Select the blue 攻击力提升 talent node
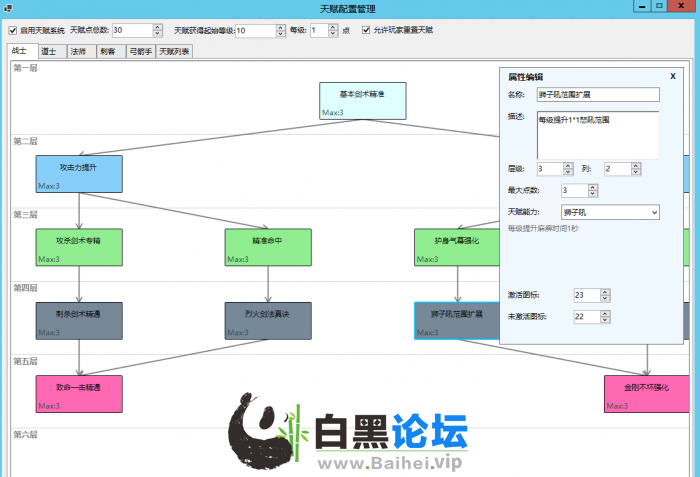The width and height of the screenshot is (700, 477). (78, 172)
